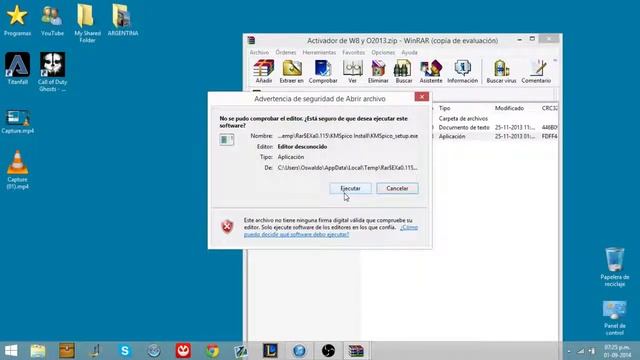Viewport: 640px width, 360px height.
Task: Select the Buscar binoculars icon
Action: pyautogui.click(x=404, y=71)
